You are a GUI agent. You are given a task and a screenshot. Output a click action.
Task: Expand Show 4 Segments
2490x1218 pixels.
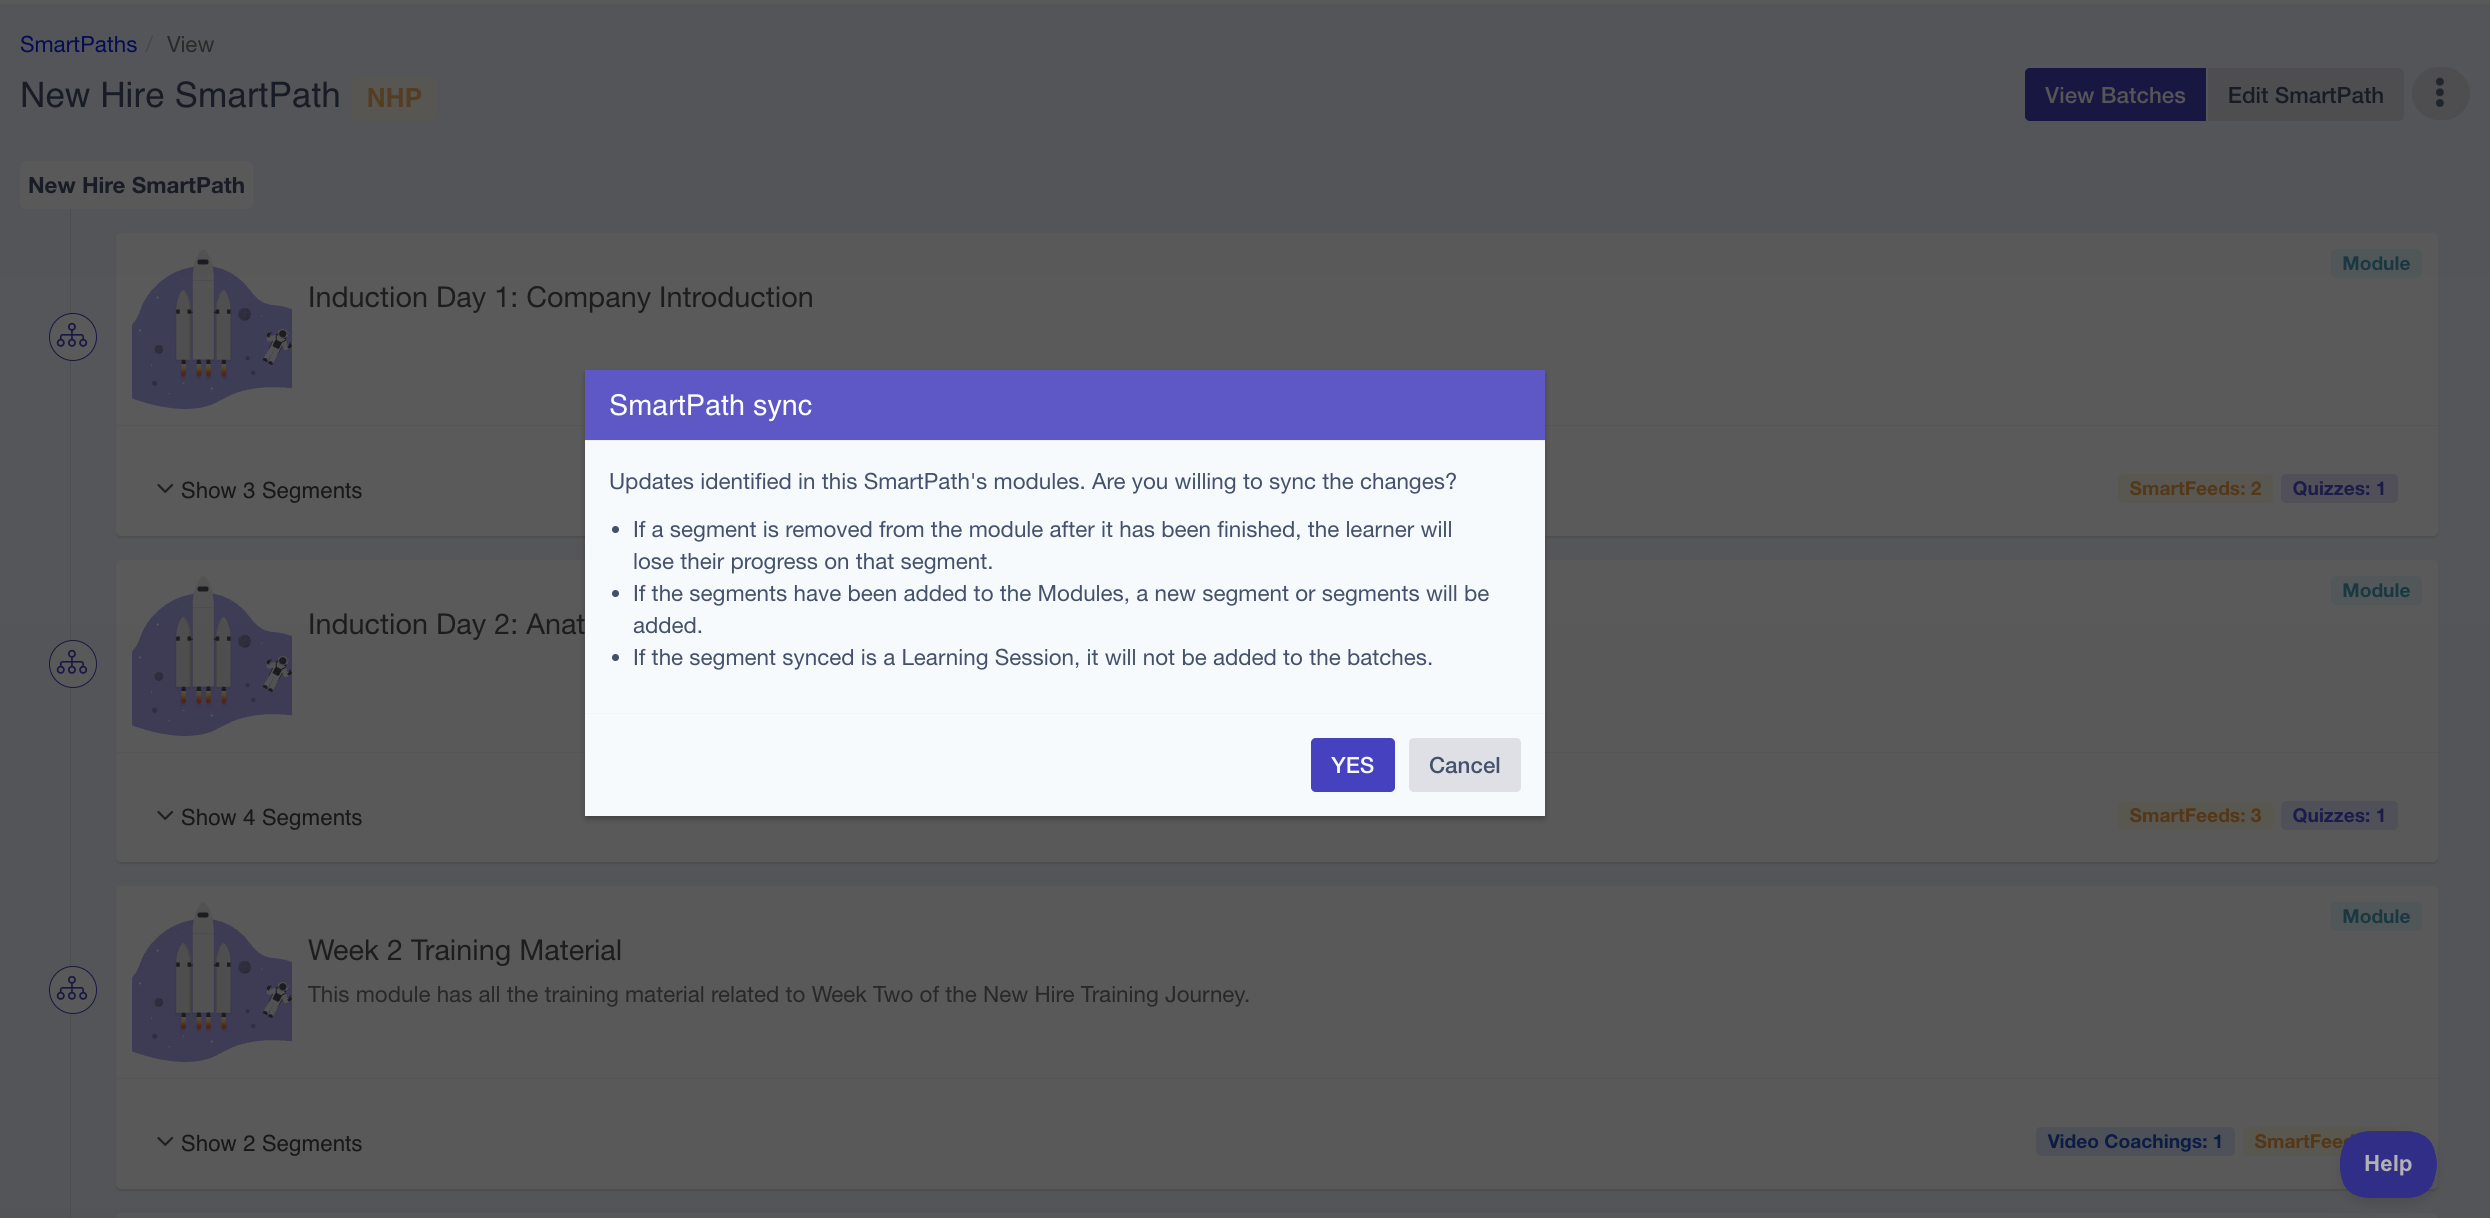click(x=260, y=817)
